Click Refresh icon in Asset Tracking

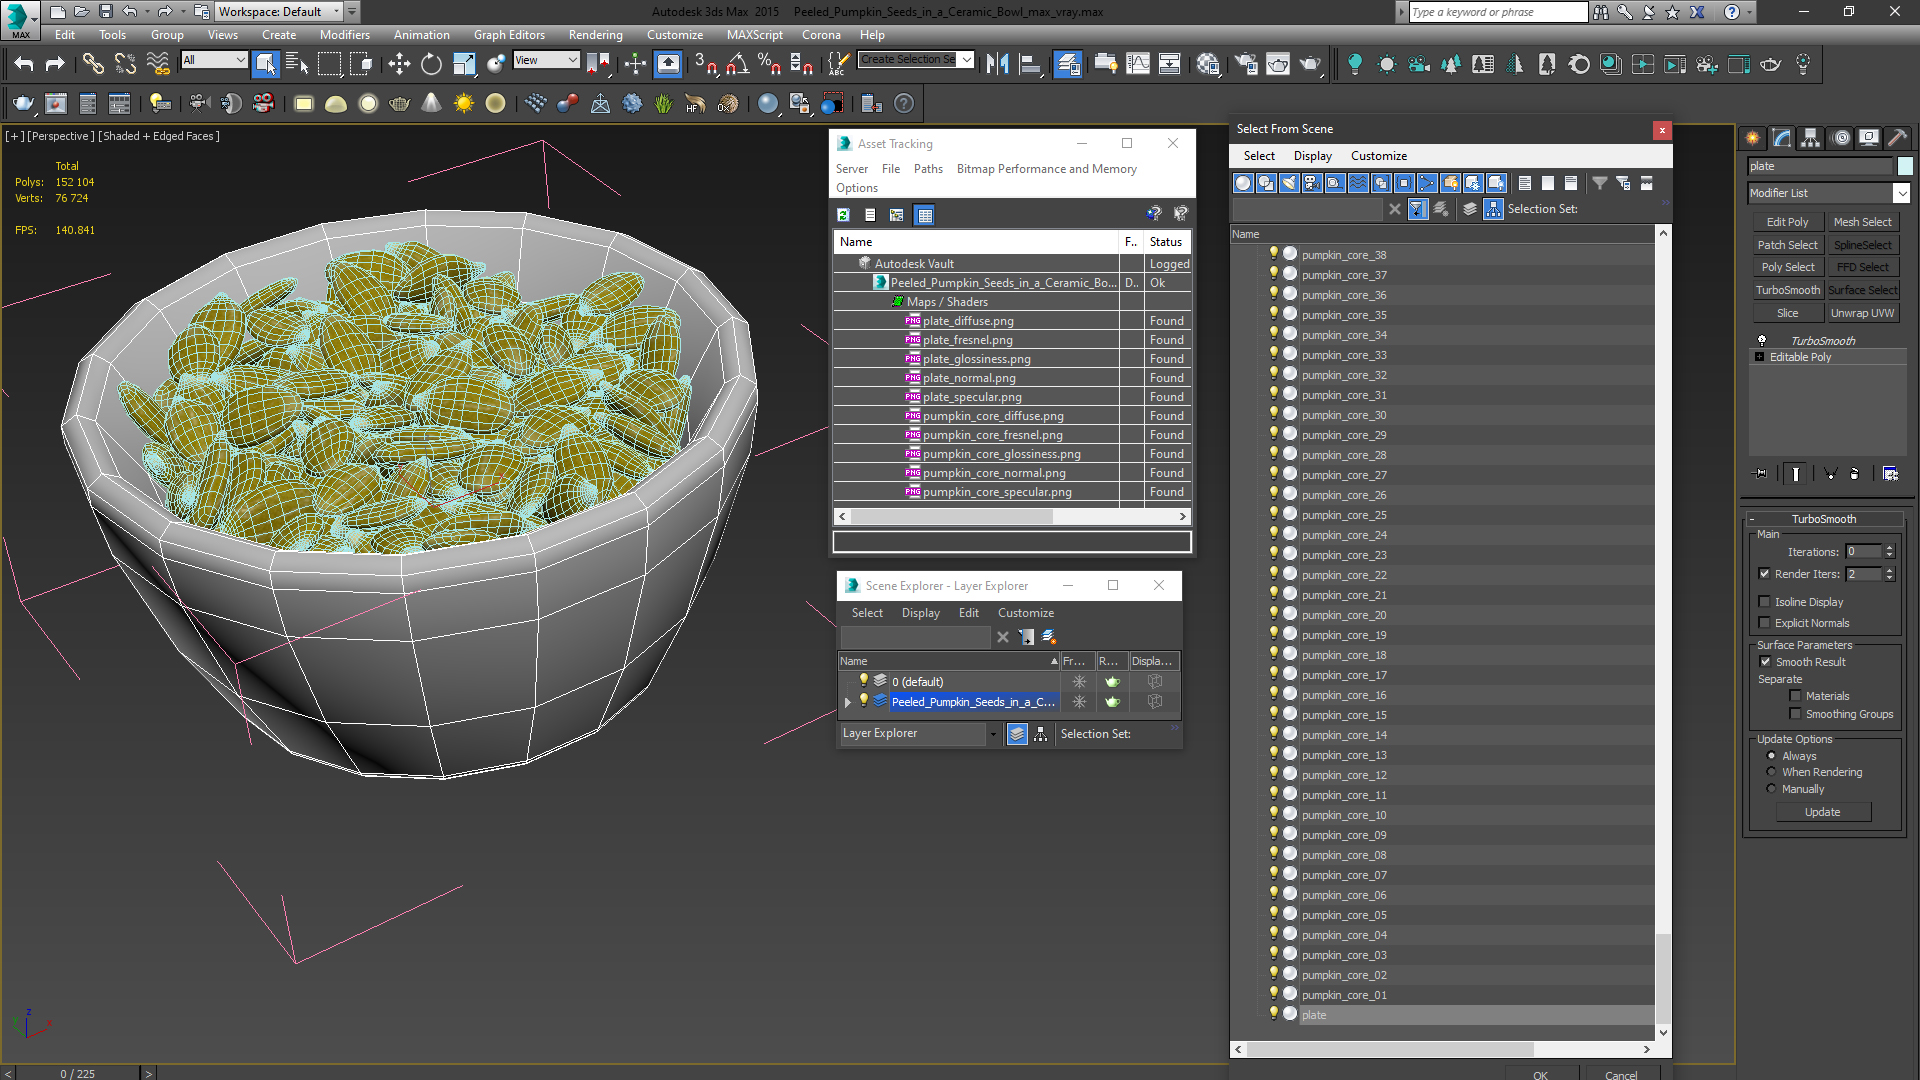(x=844, y=215)
